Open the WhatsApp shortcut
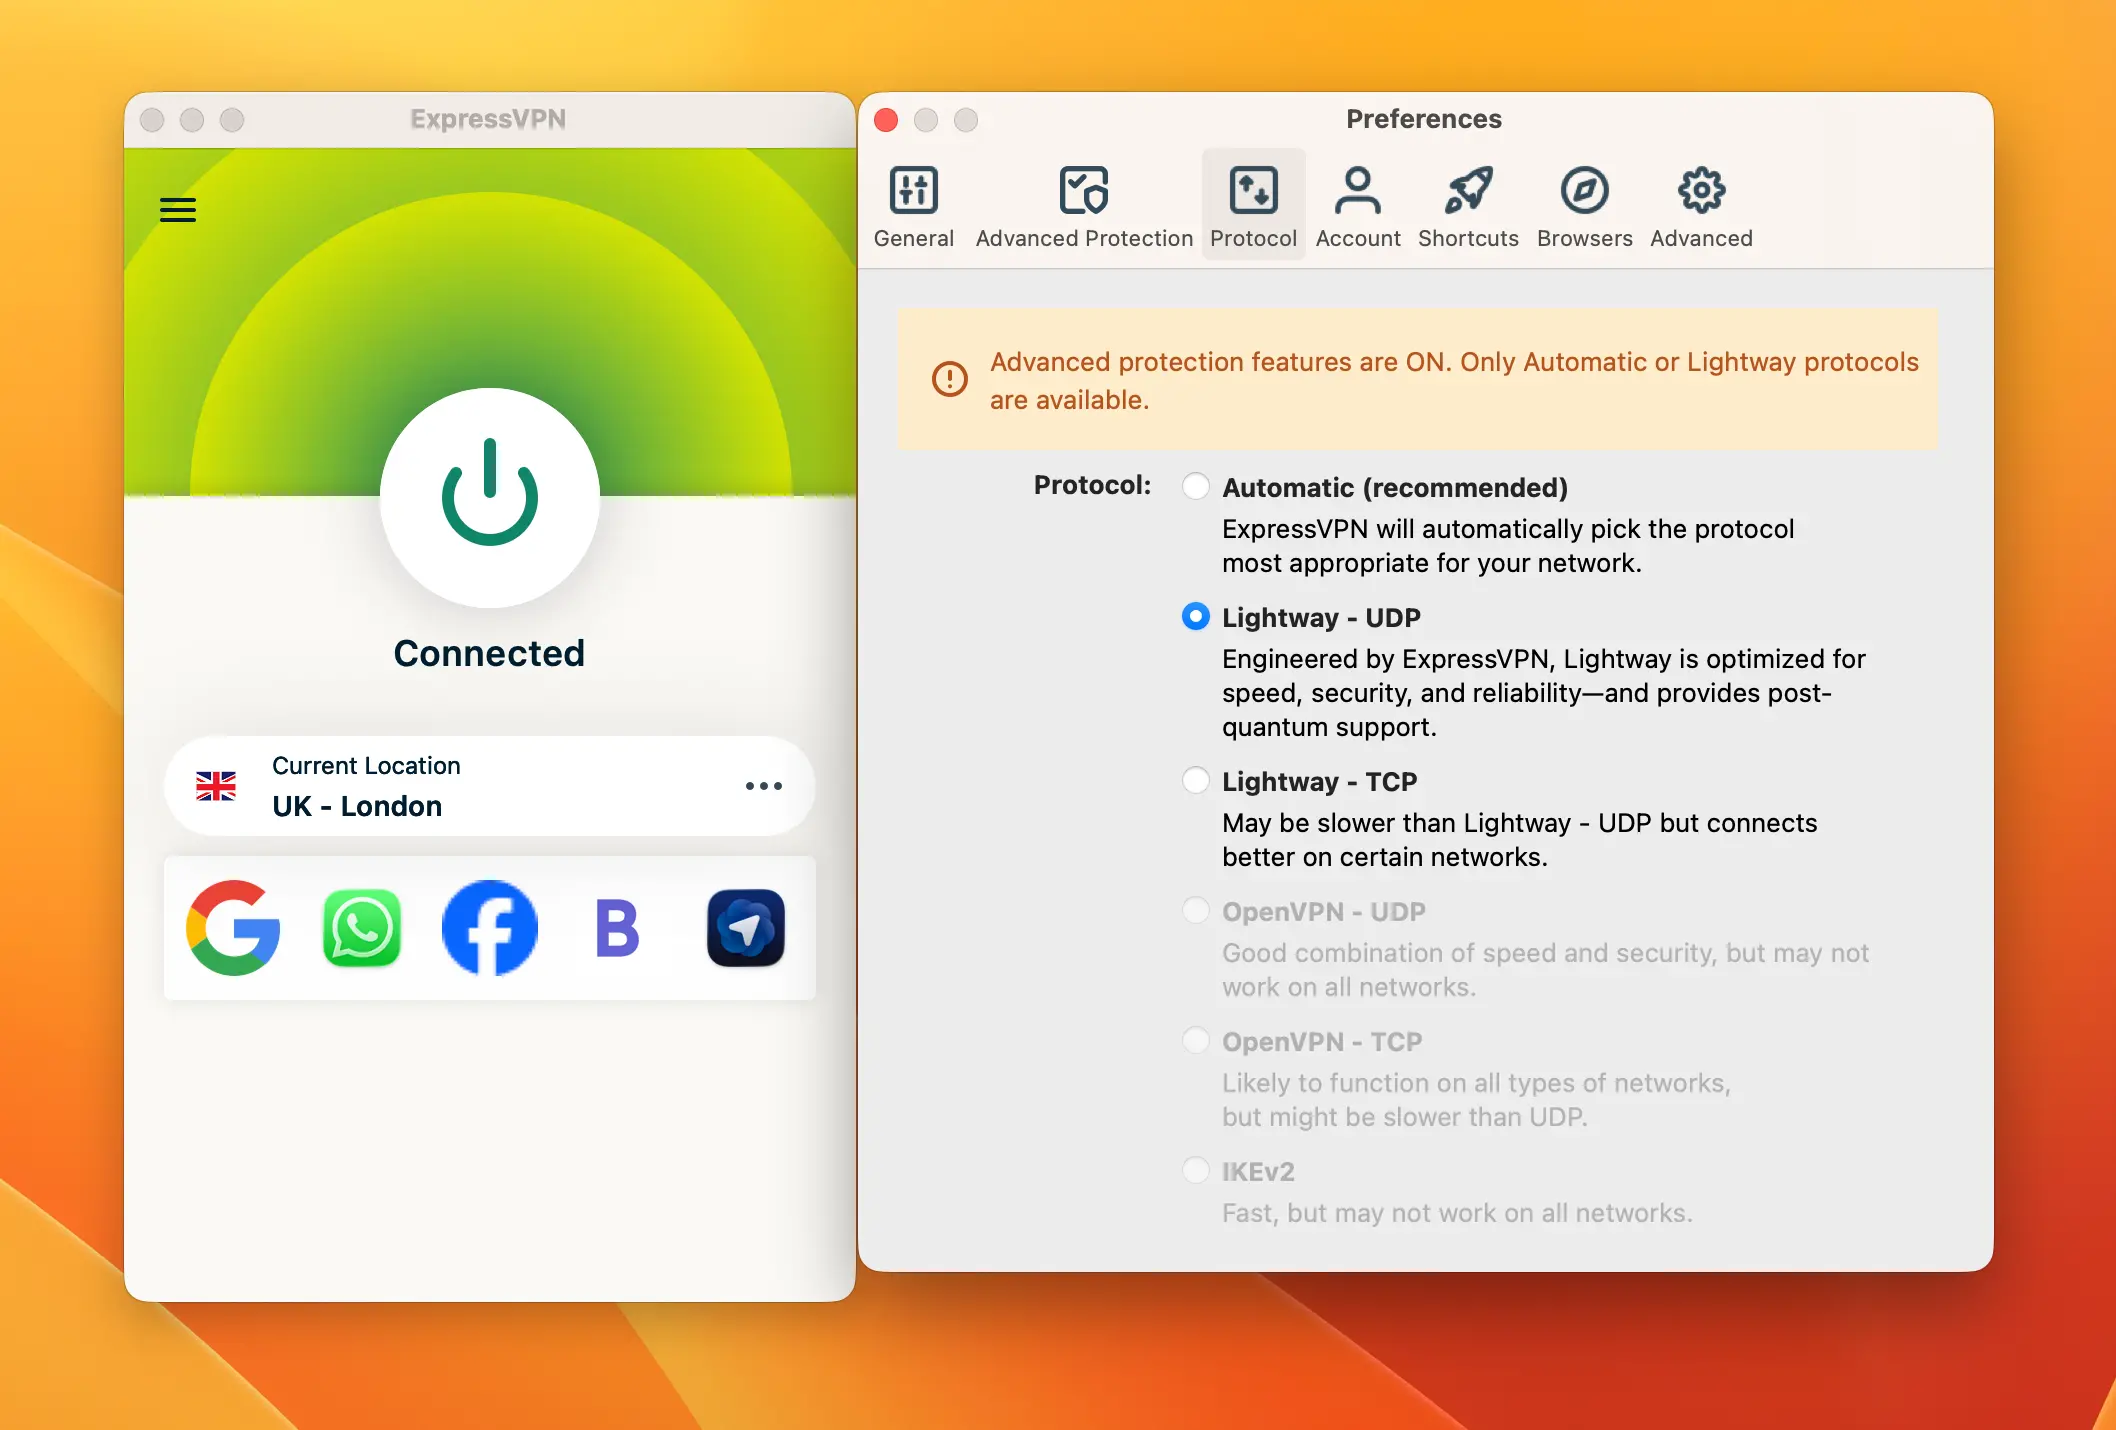Screen dimensions: 2116x1430 coord(361,928)
